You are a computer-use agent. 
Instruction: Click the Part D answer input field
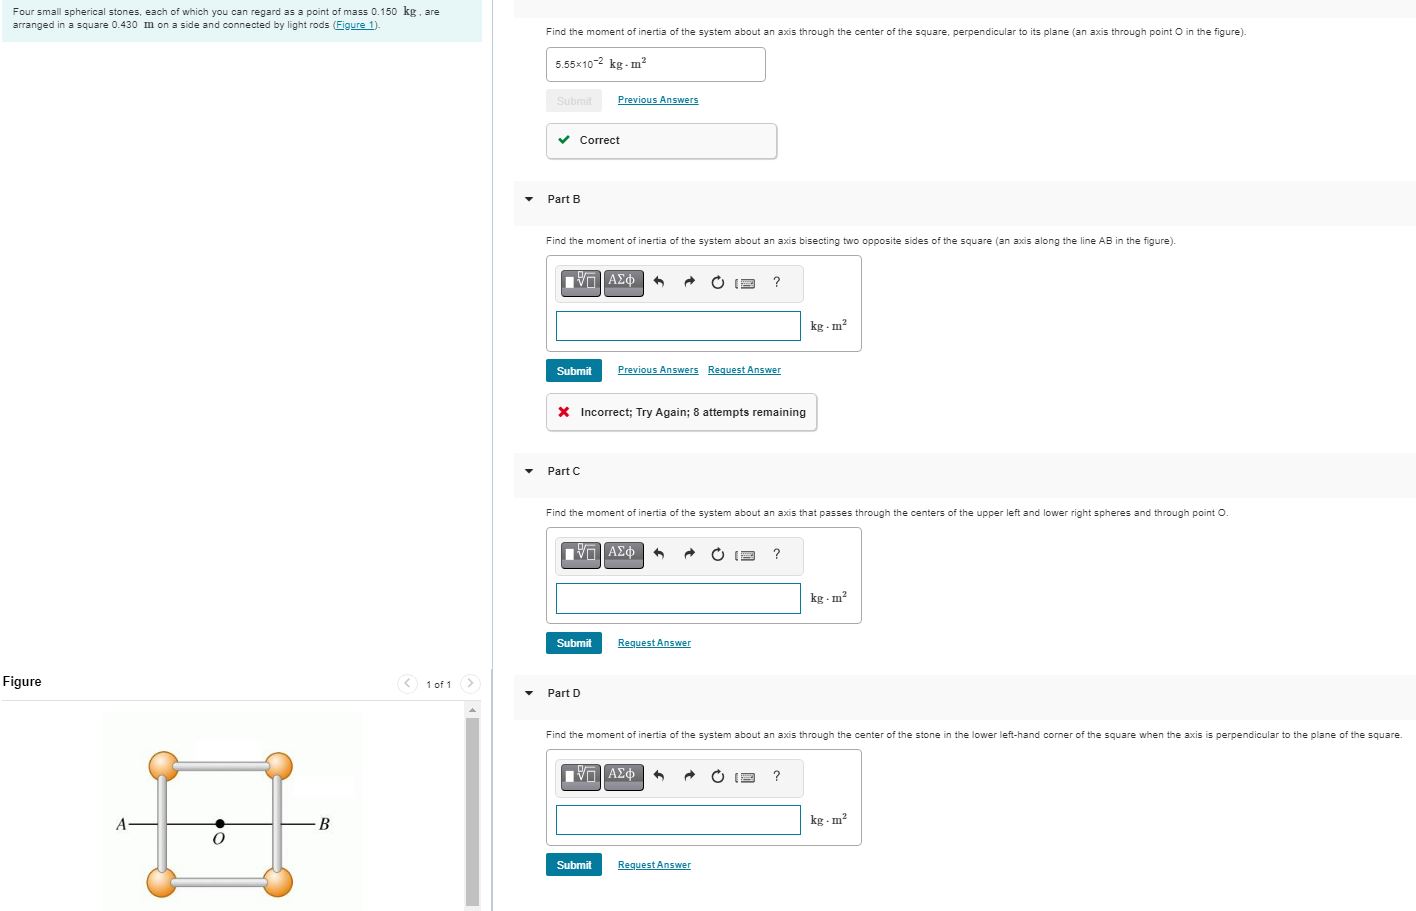(678, 820)
